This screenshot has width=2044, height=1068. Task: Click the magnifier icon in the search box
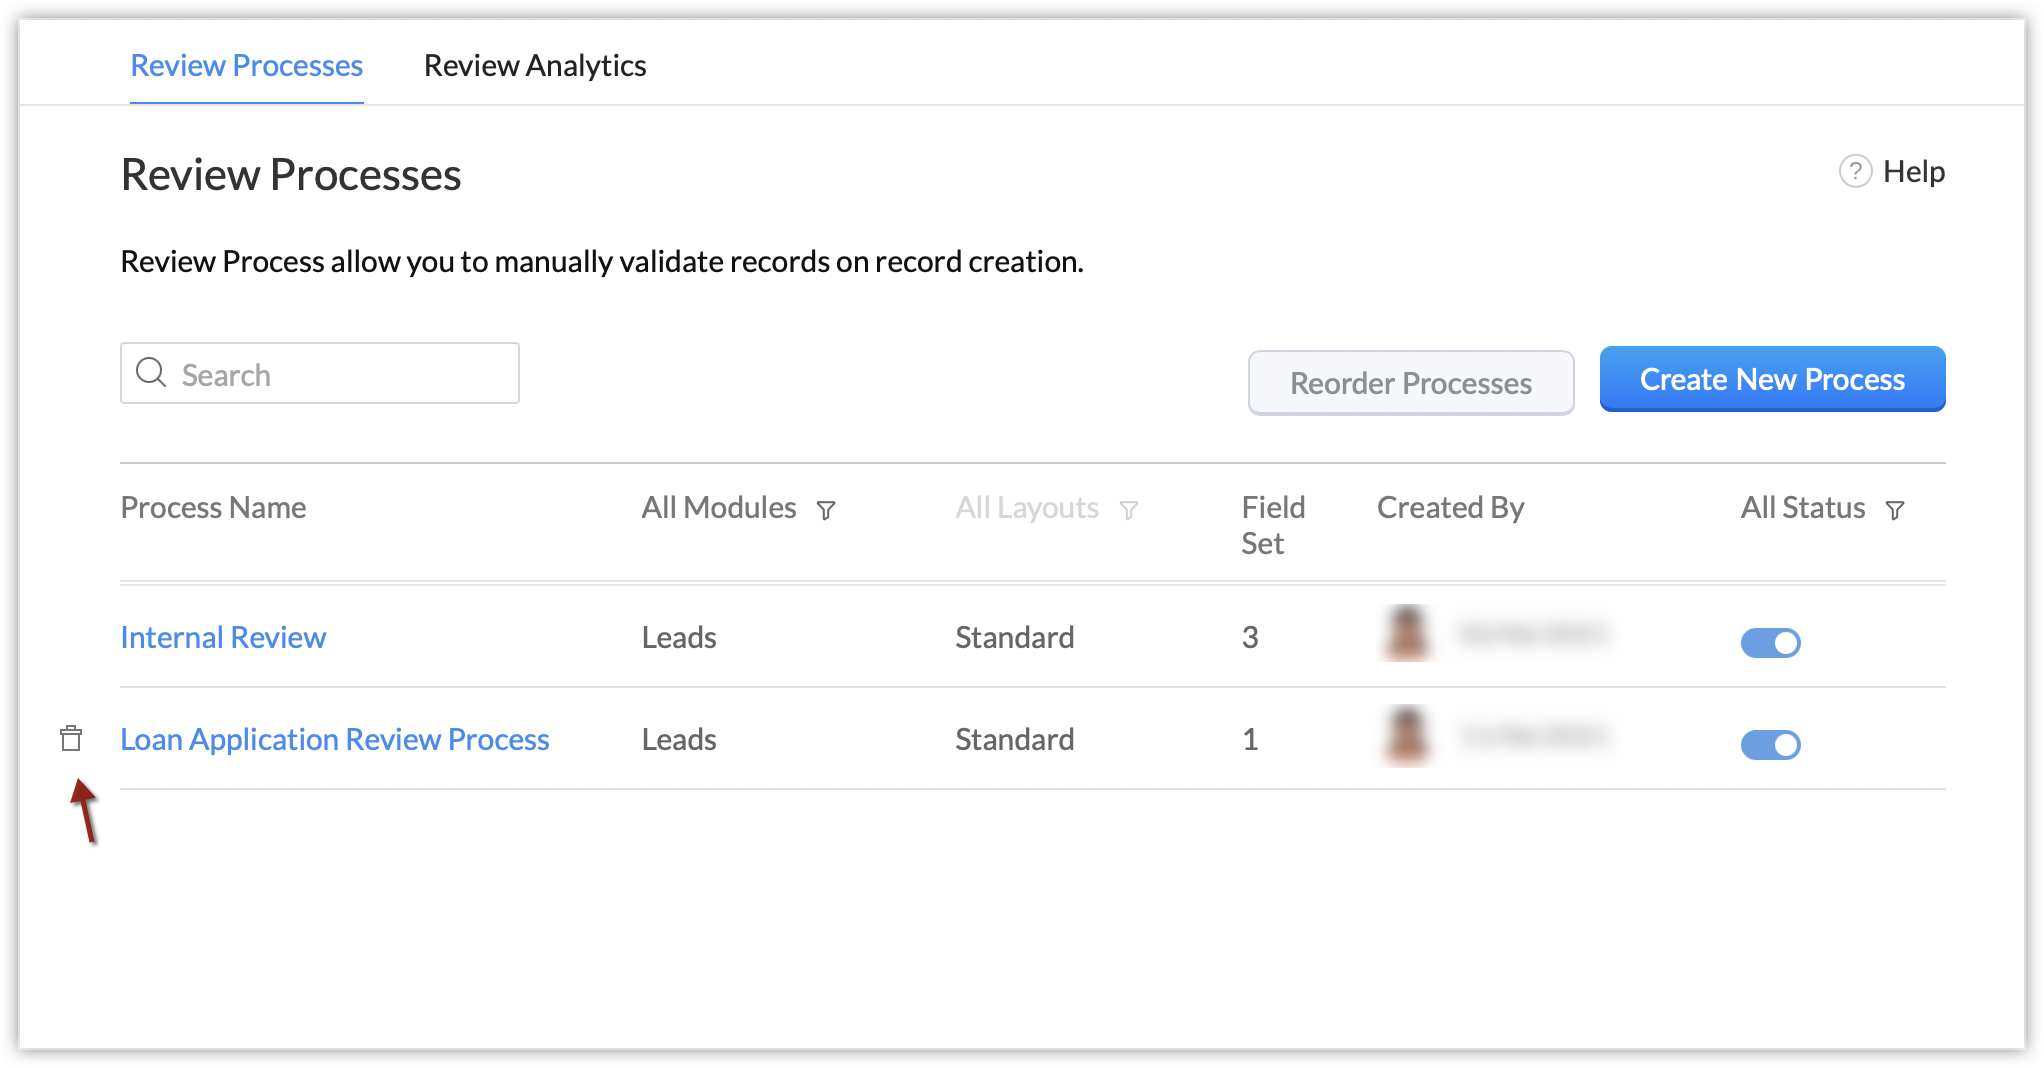151,373
